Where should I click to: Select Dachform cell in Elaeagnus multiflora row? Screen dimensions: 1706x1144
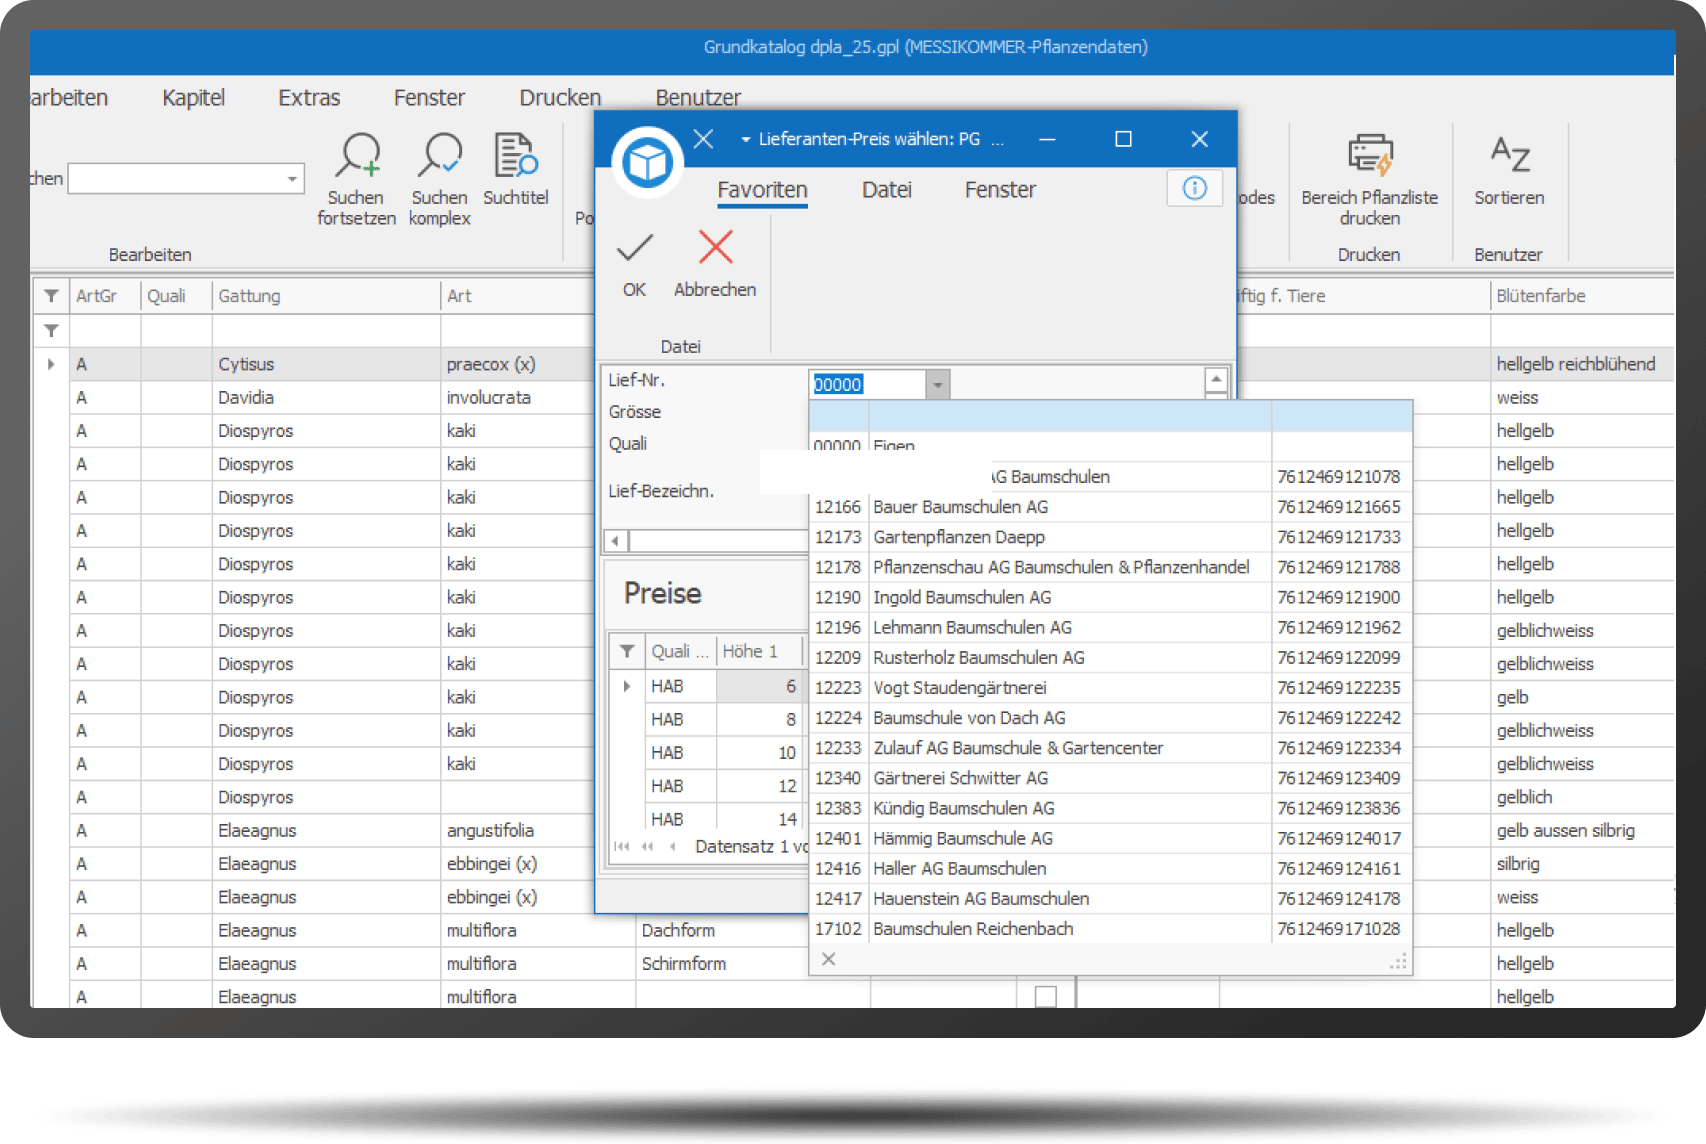point(722,930)
